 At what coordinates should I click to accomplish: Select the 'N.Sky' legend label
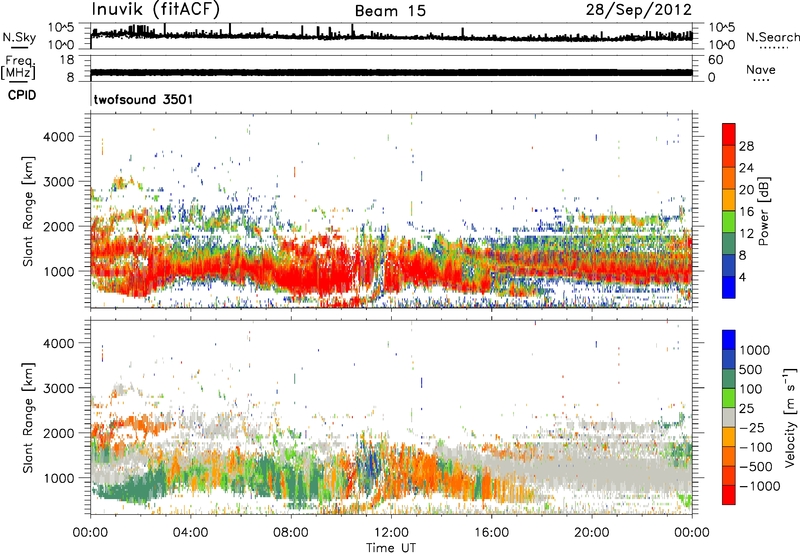[19, 37]
